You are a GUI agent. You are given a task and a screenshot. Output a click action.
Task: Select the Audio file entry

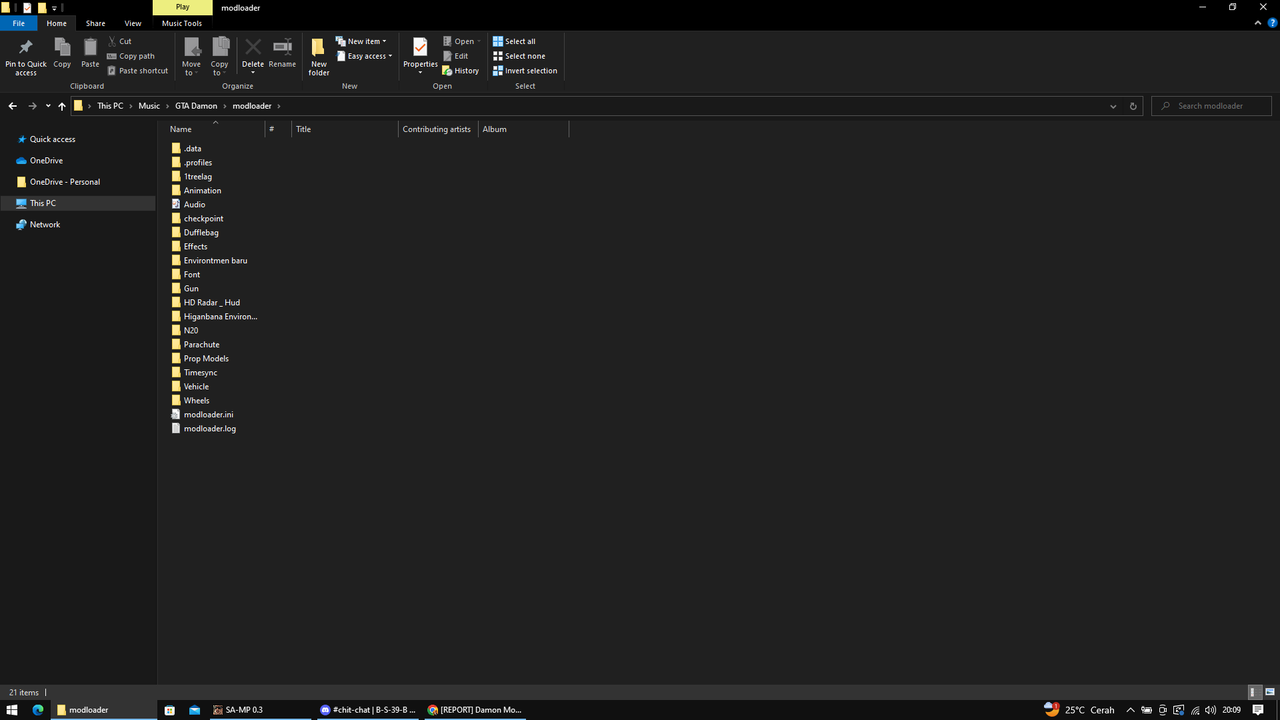point(194,204)
